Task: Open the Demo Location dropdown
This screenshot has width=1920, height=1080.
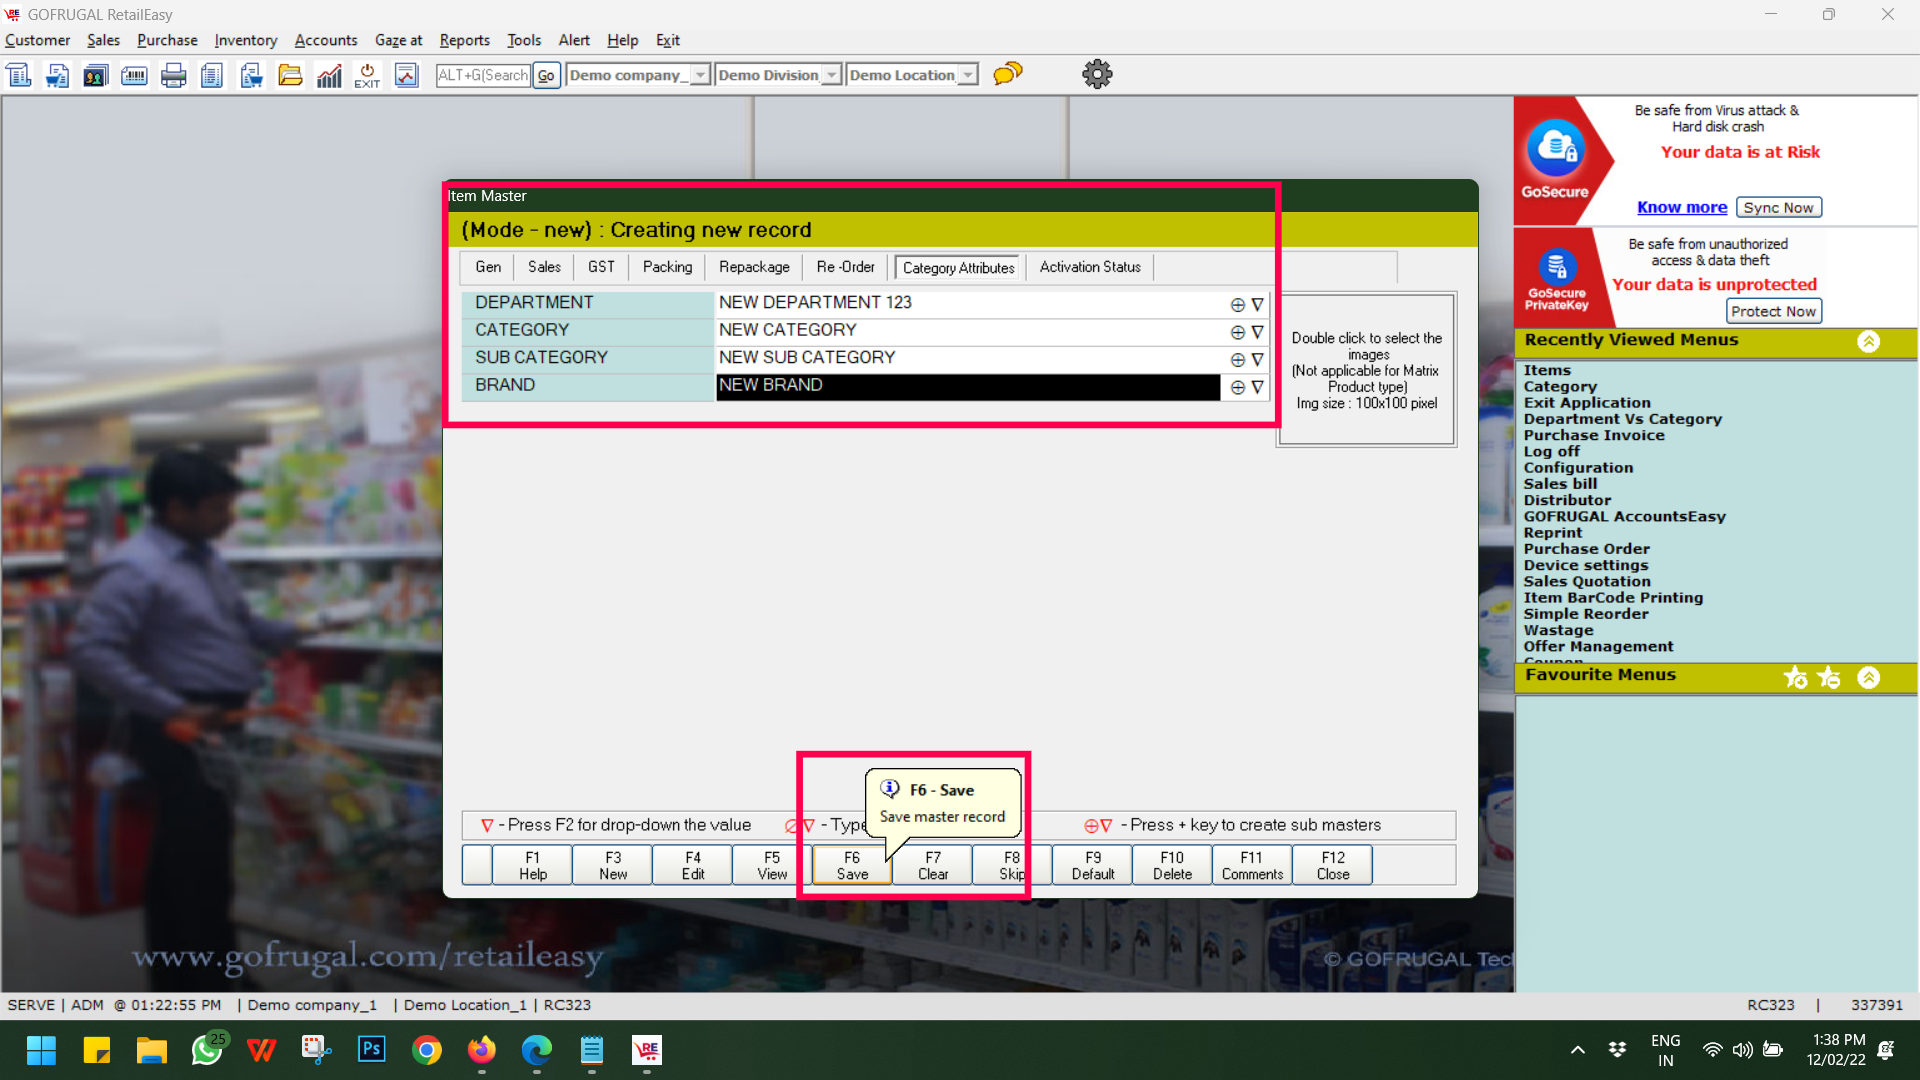Action: pyautogui.click(x=967, y=75)
